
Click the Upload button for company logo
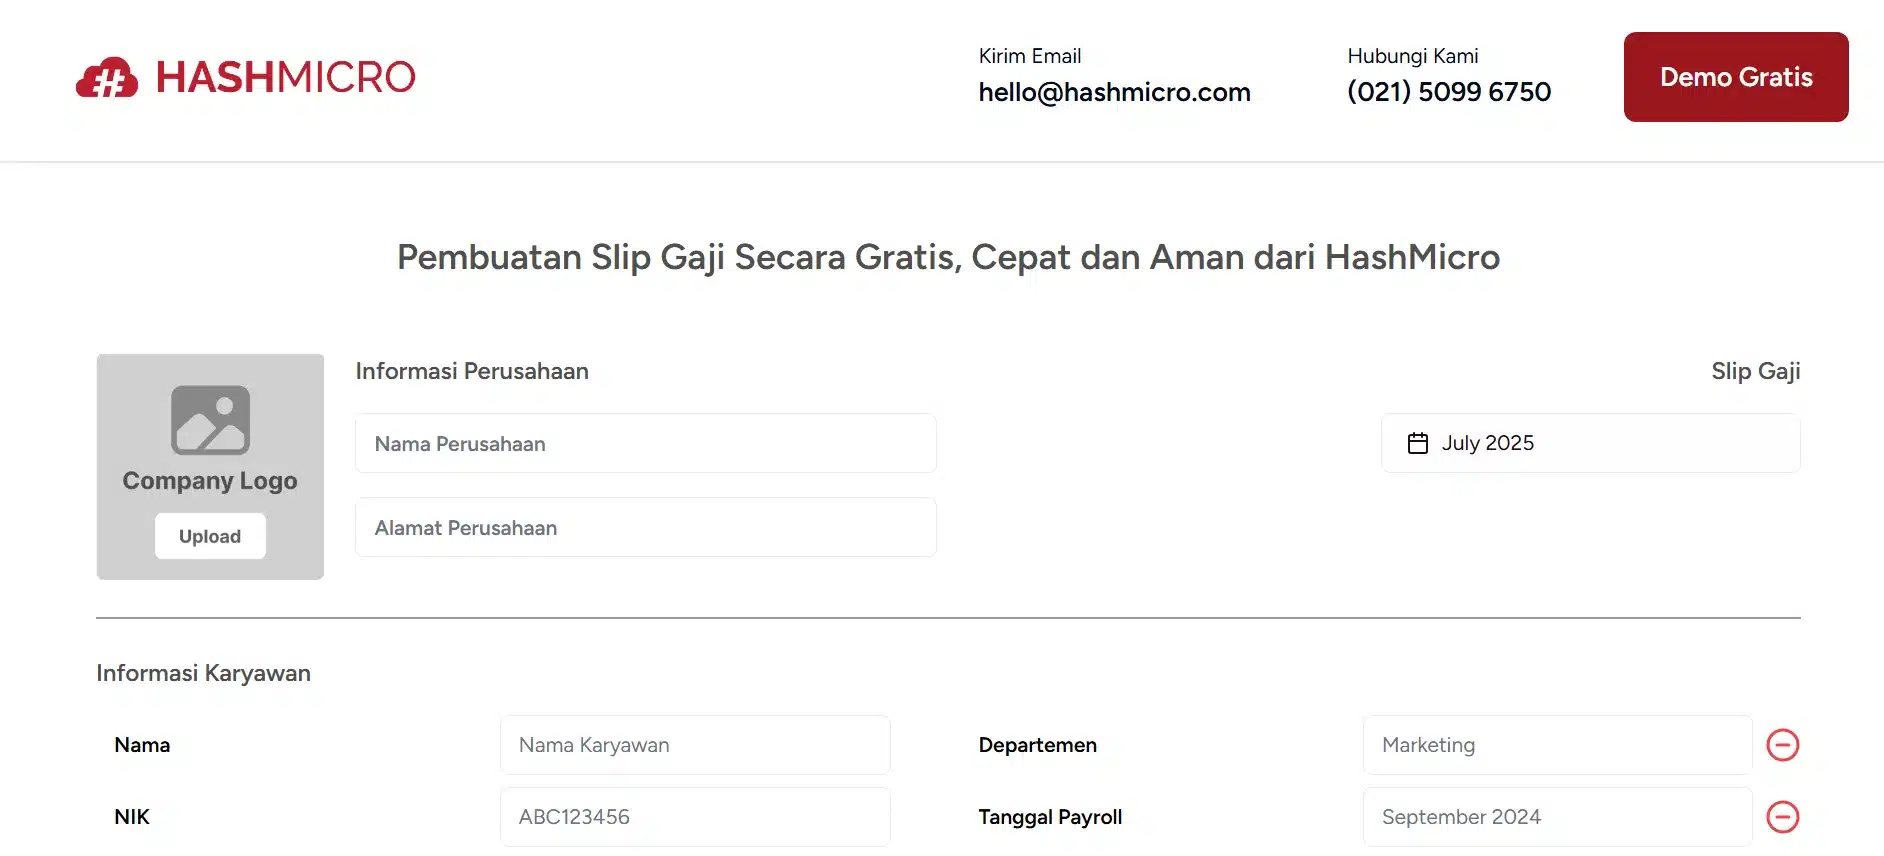[210, 536]
